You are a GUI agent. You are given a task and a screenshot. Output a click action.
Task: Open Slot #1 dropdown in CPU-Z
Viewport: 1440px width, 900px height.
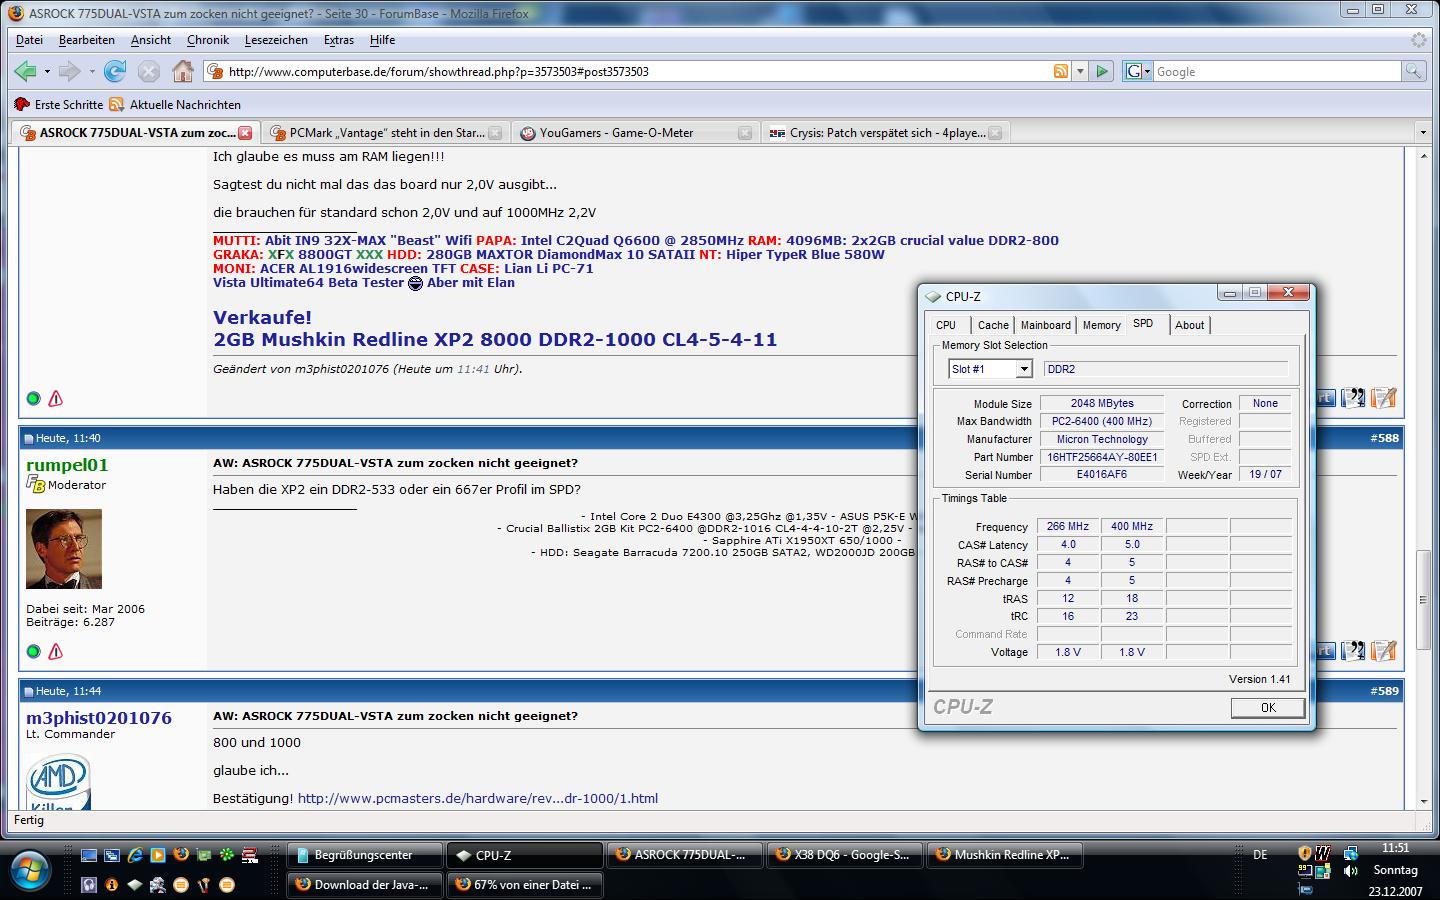click(1023, 369)
